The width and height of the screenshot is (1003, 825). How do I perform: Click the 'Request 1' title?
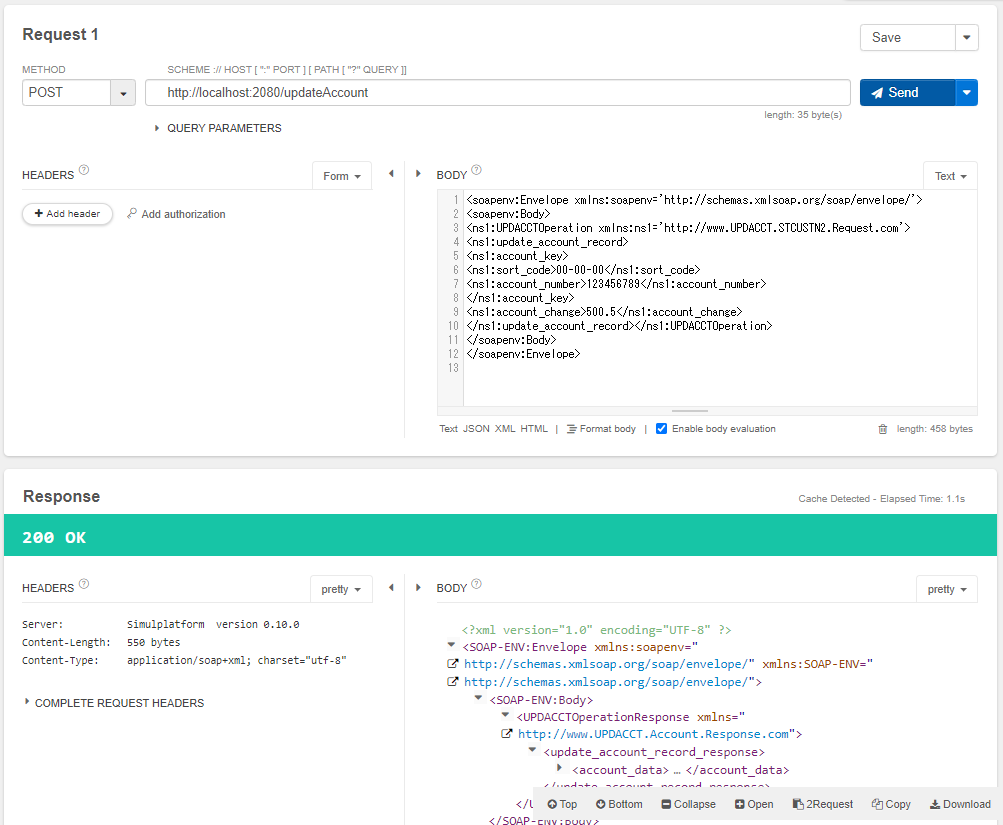click(x=60, y=35)
